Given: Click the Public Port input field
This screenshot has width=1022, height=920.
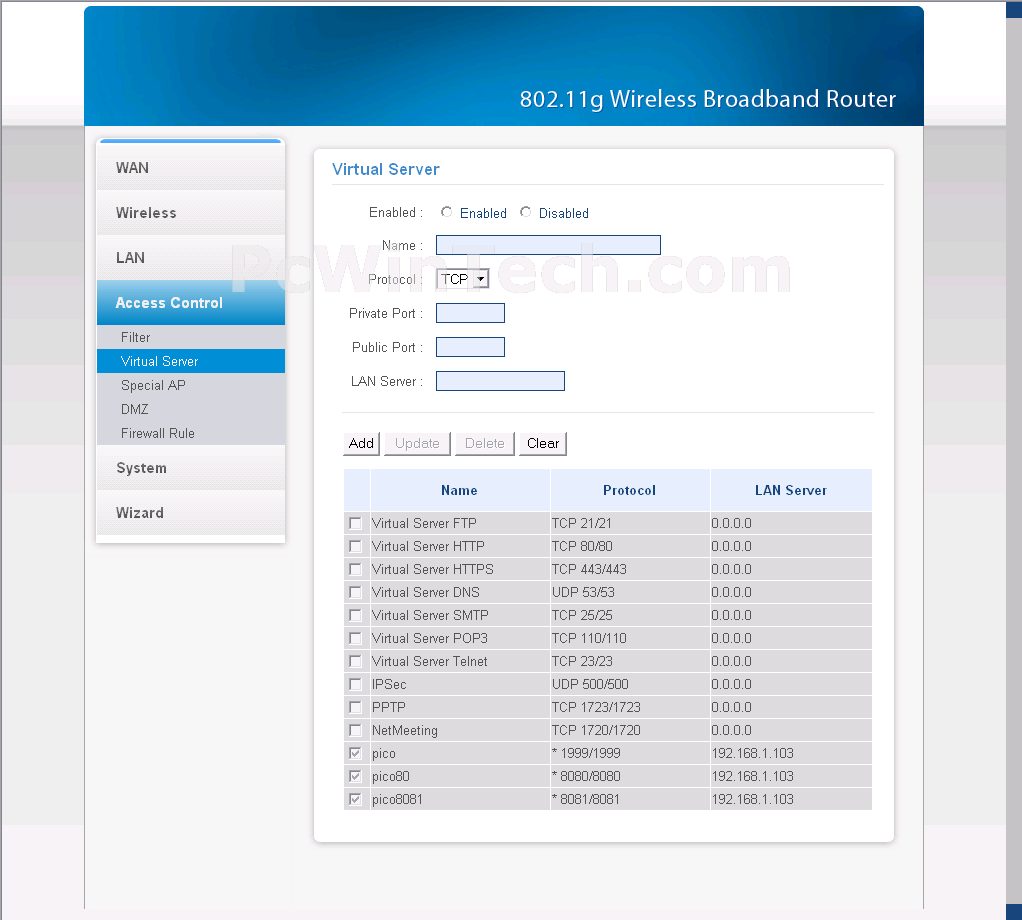Looking at the screenshot, I should pos(470,347).
